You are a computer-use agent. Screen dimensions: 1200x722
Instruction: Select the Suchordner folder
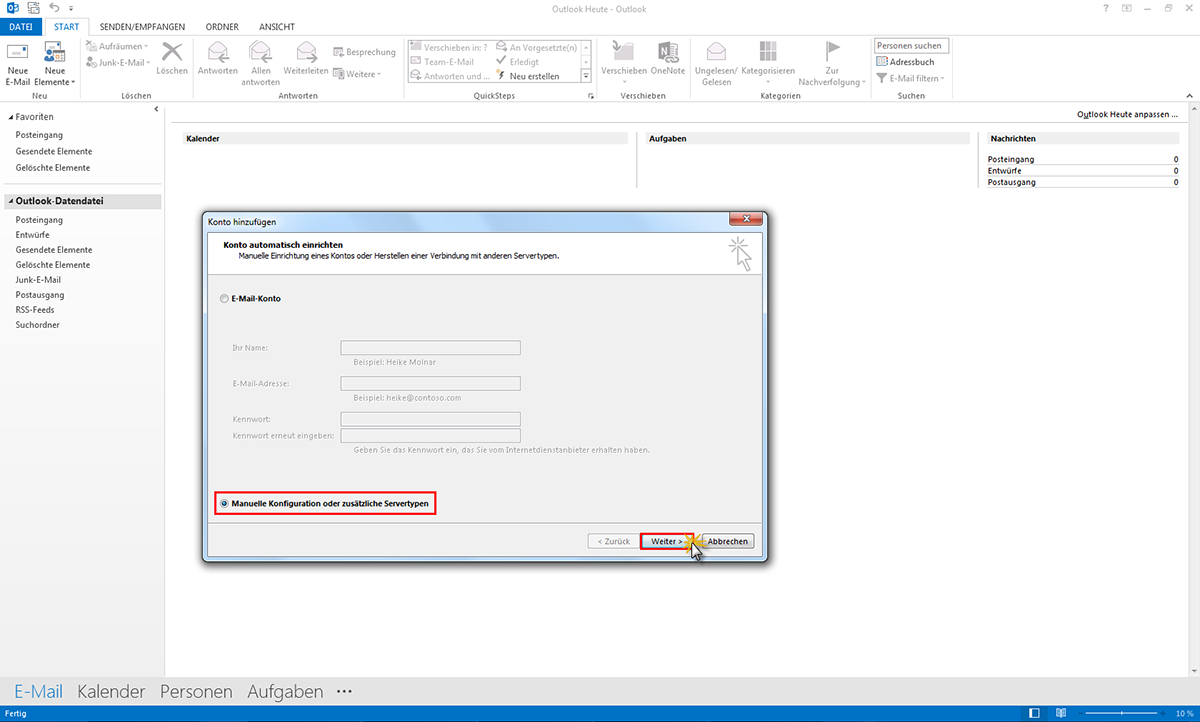(38, 325)
